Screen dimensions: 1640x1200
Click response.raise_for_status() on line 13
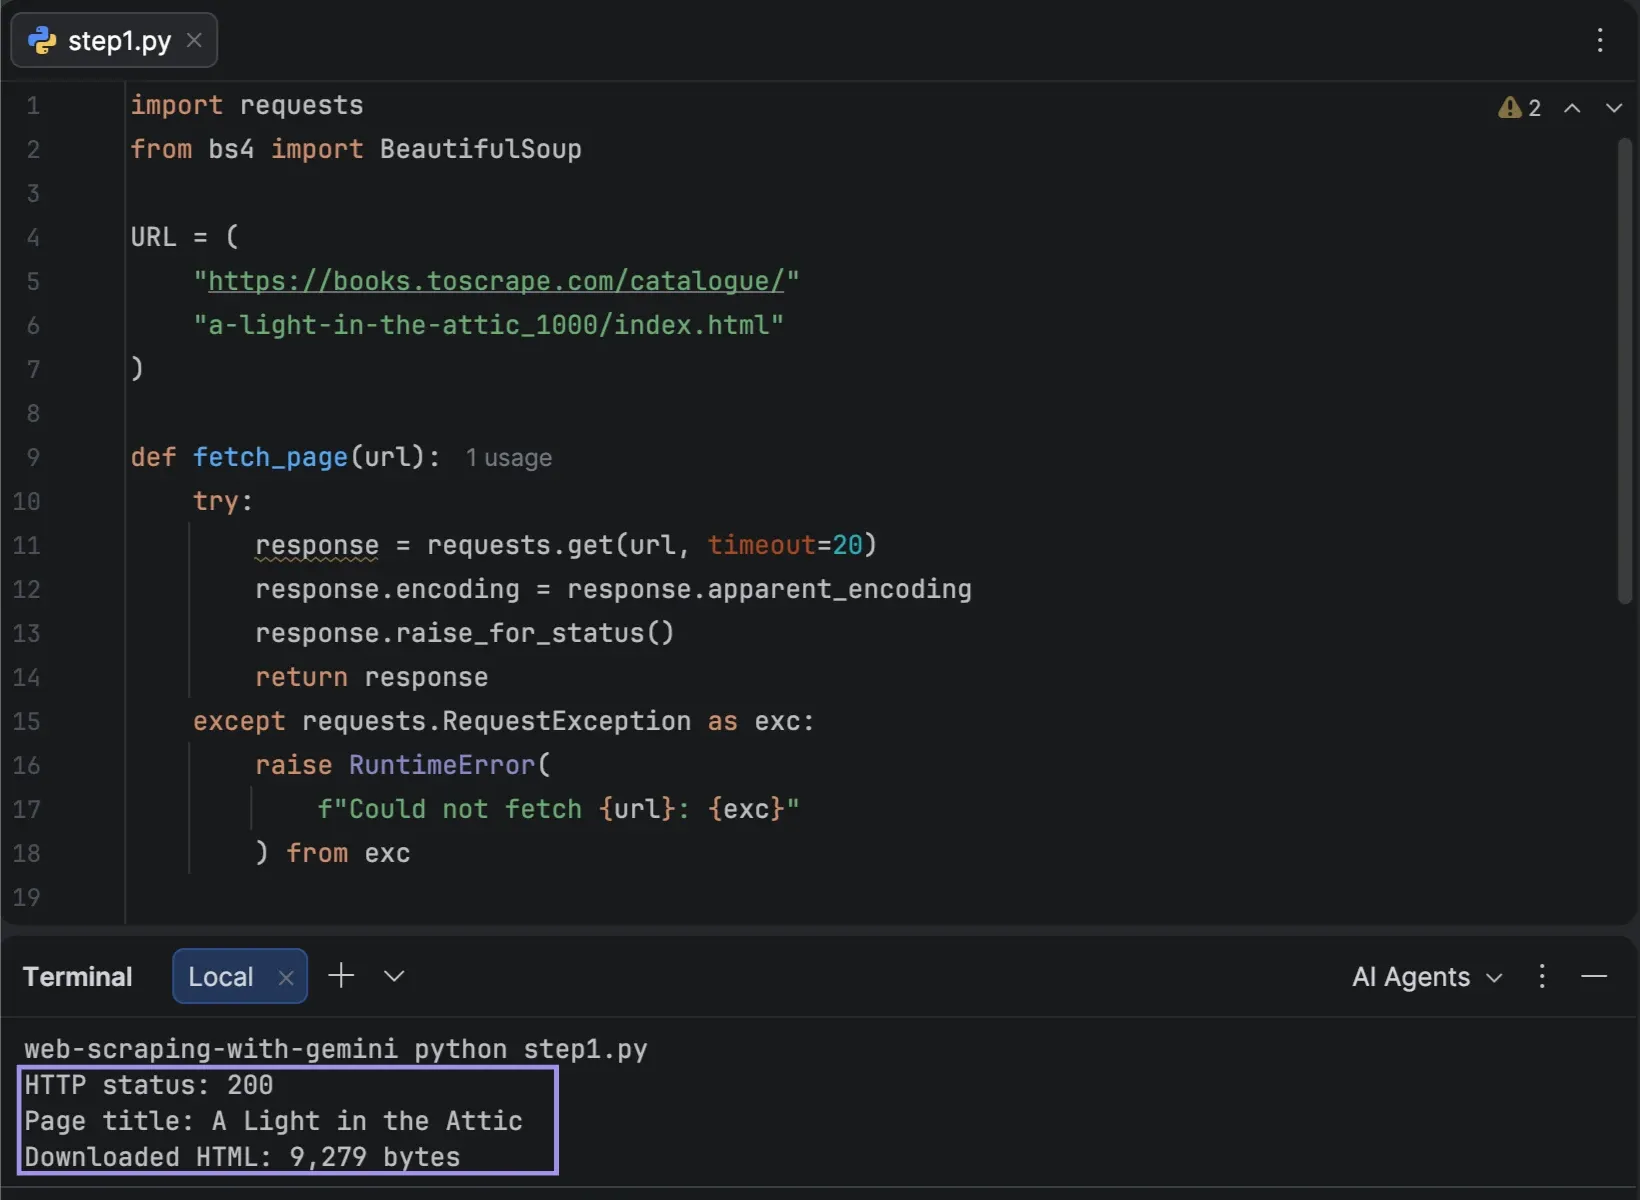465,633
